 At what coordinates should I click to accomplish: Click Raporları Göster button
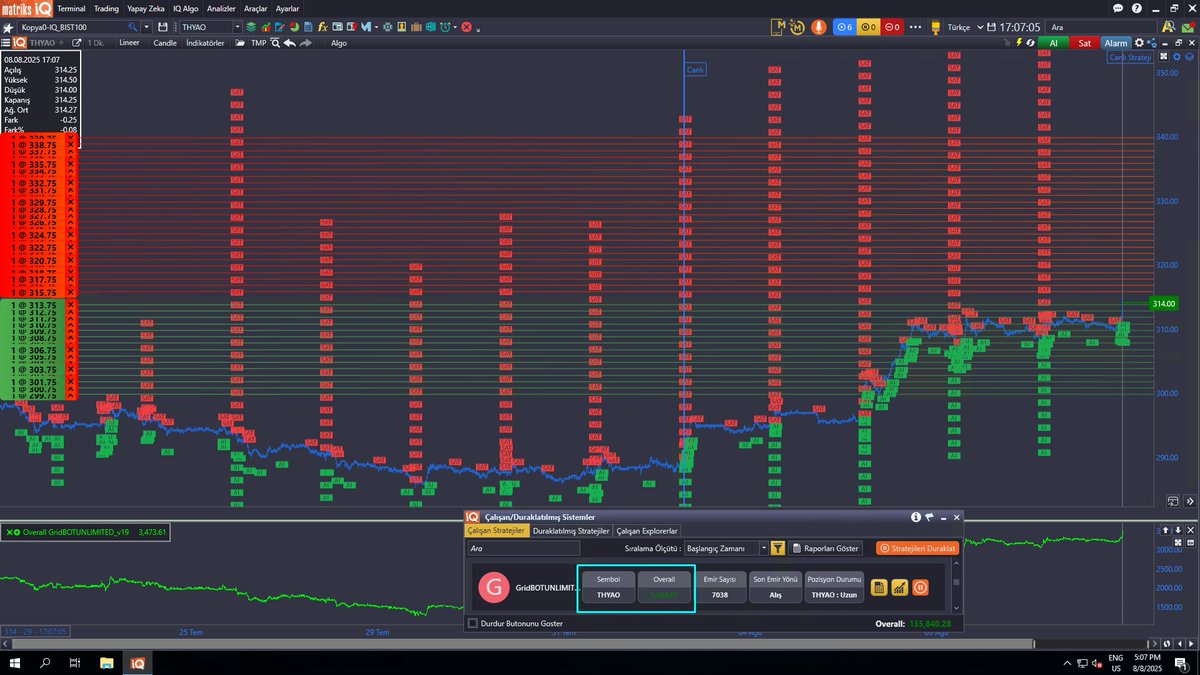click(825, 548)
